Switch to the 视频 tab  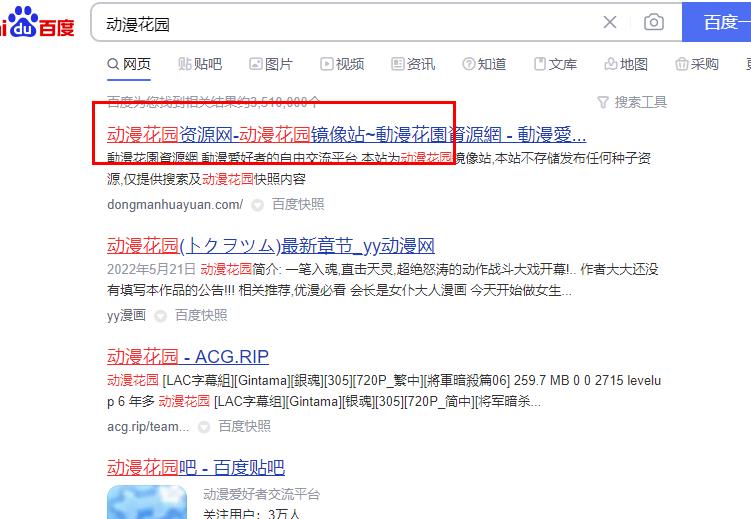[x=342, y=64]
